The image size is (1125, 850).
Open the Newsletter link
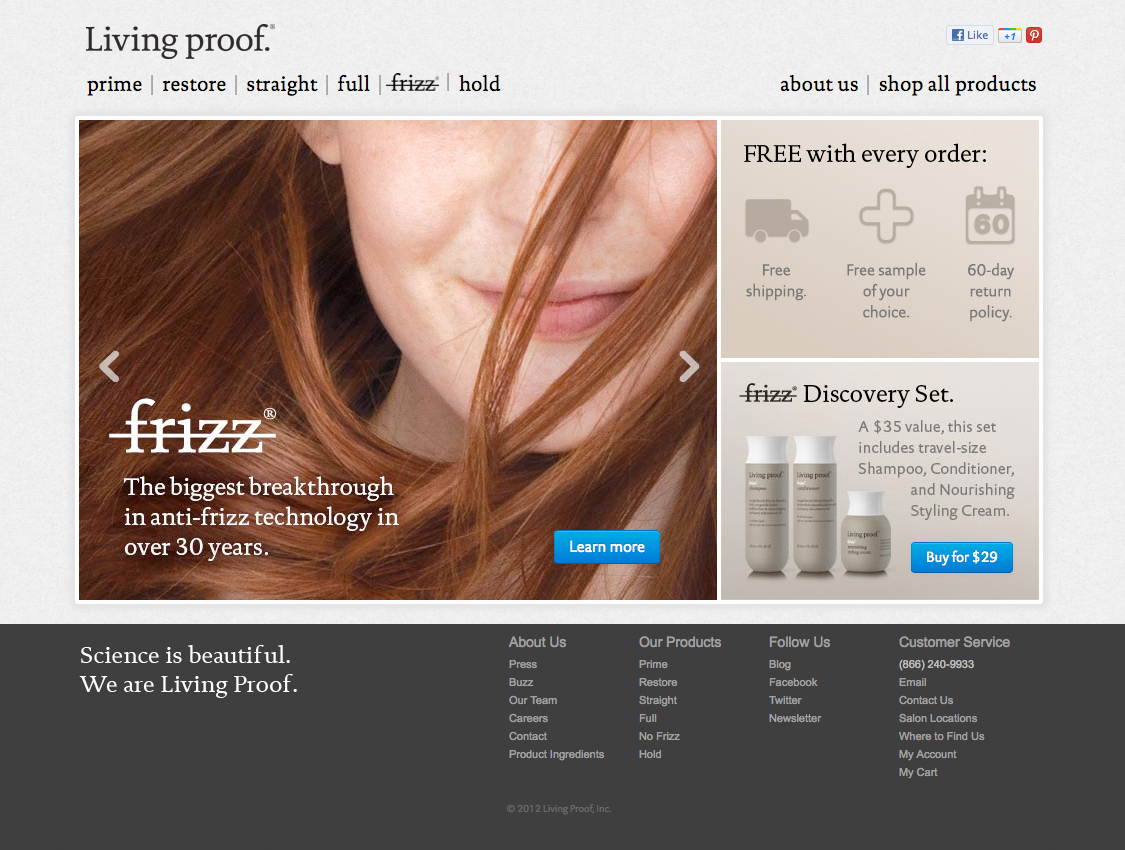coord(795,718)
